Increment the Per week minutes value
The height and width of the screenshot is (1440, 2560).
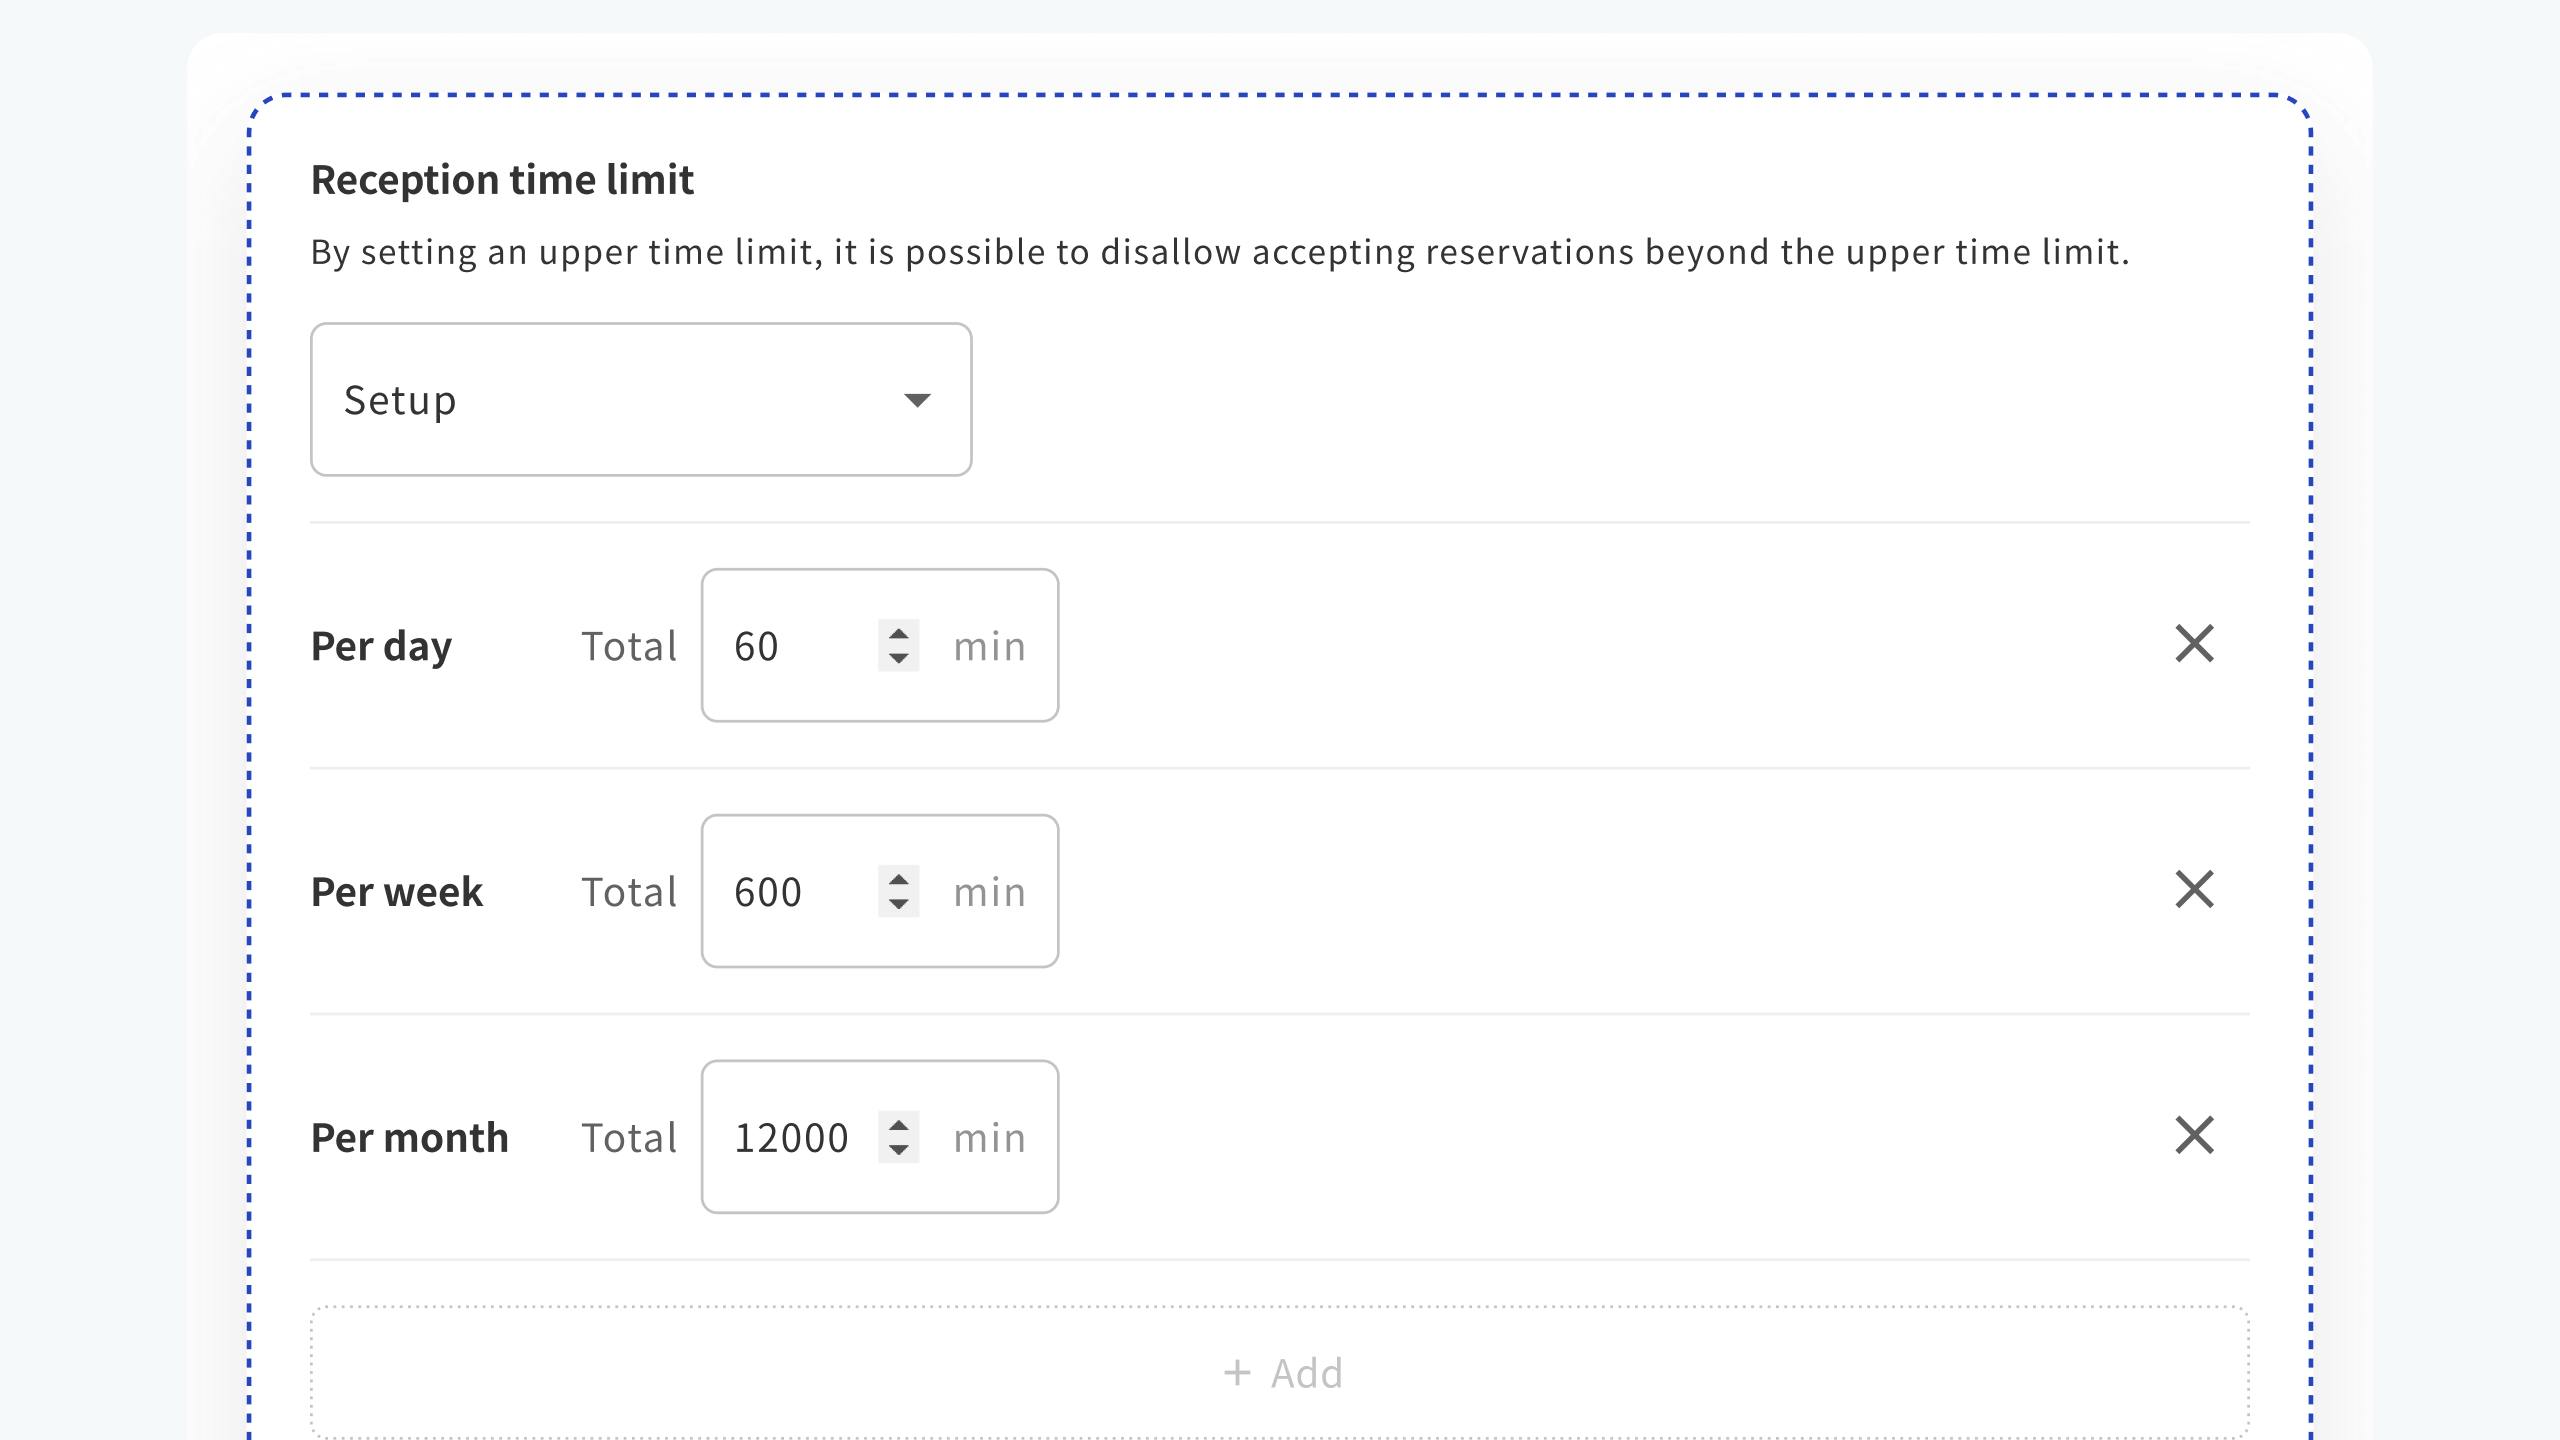899,879
